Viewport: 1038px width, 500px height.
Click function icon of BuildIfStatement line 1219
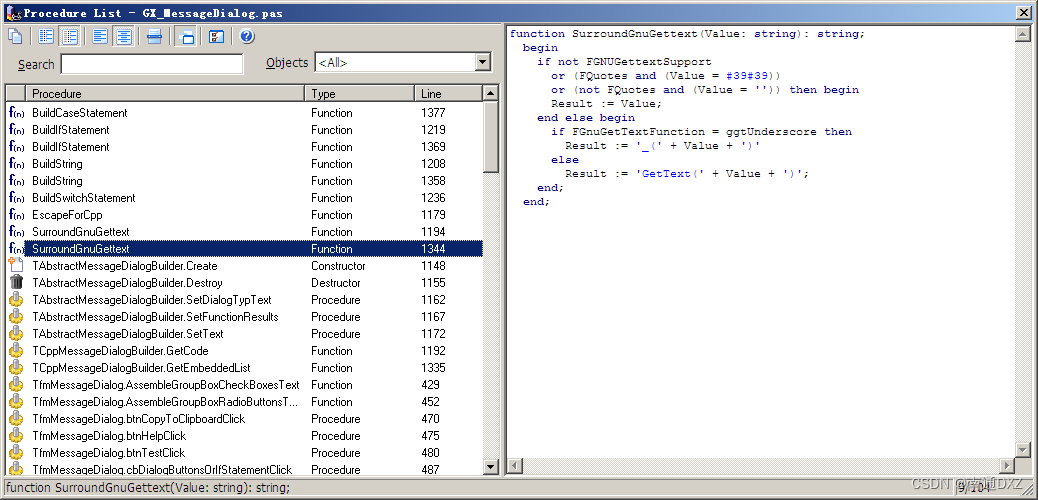click(17, 130)
